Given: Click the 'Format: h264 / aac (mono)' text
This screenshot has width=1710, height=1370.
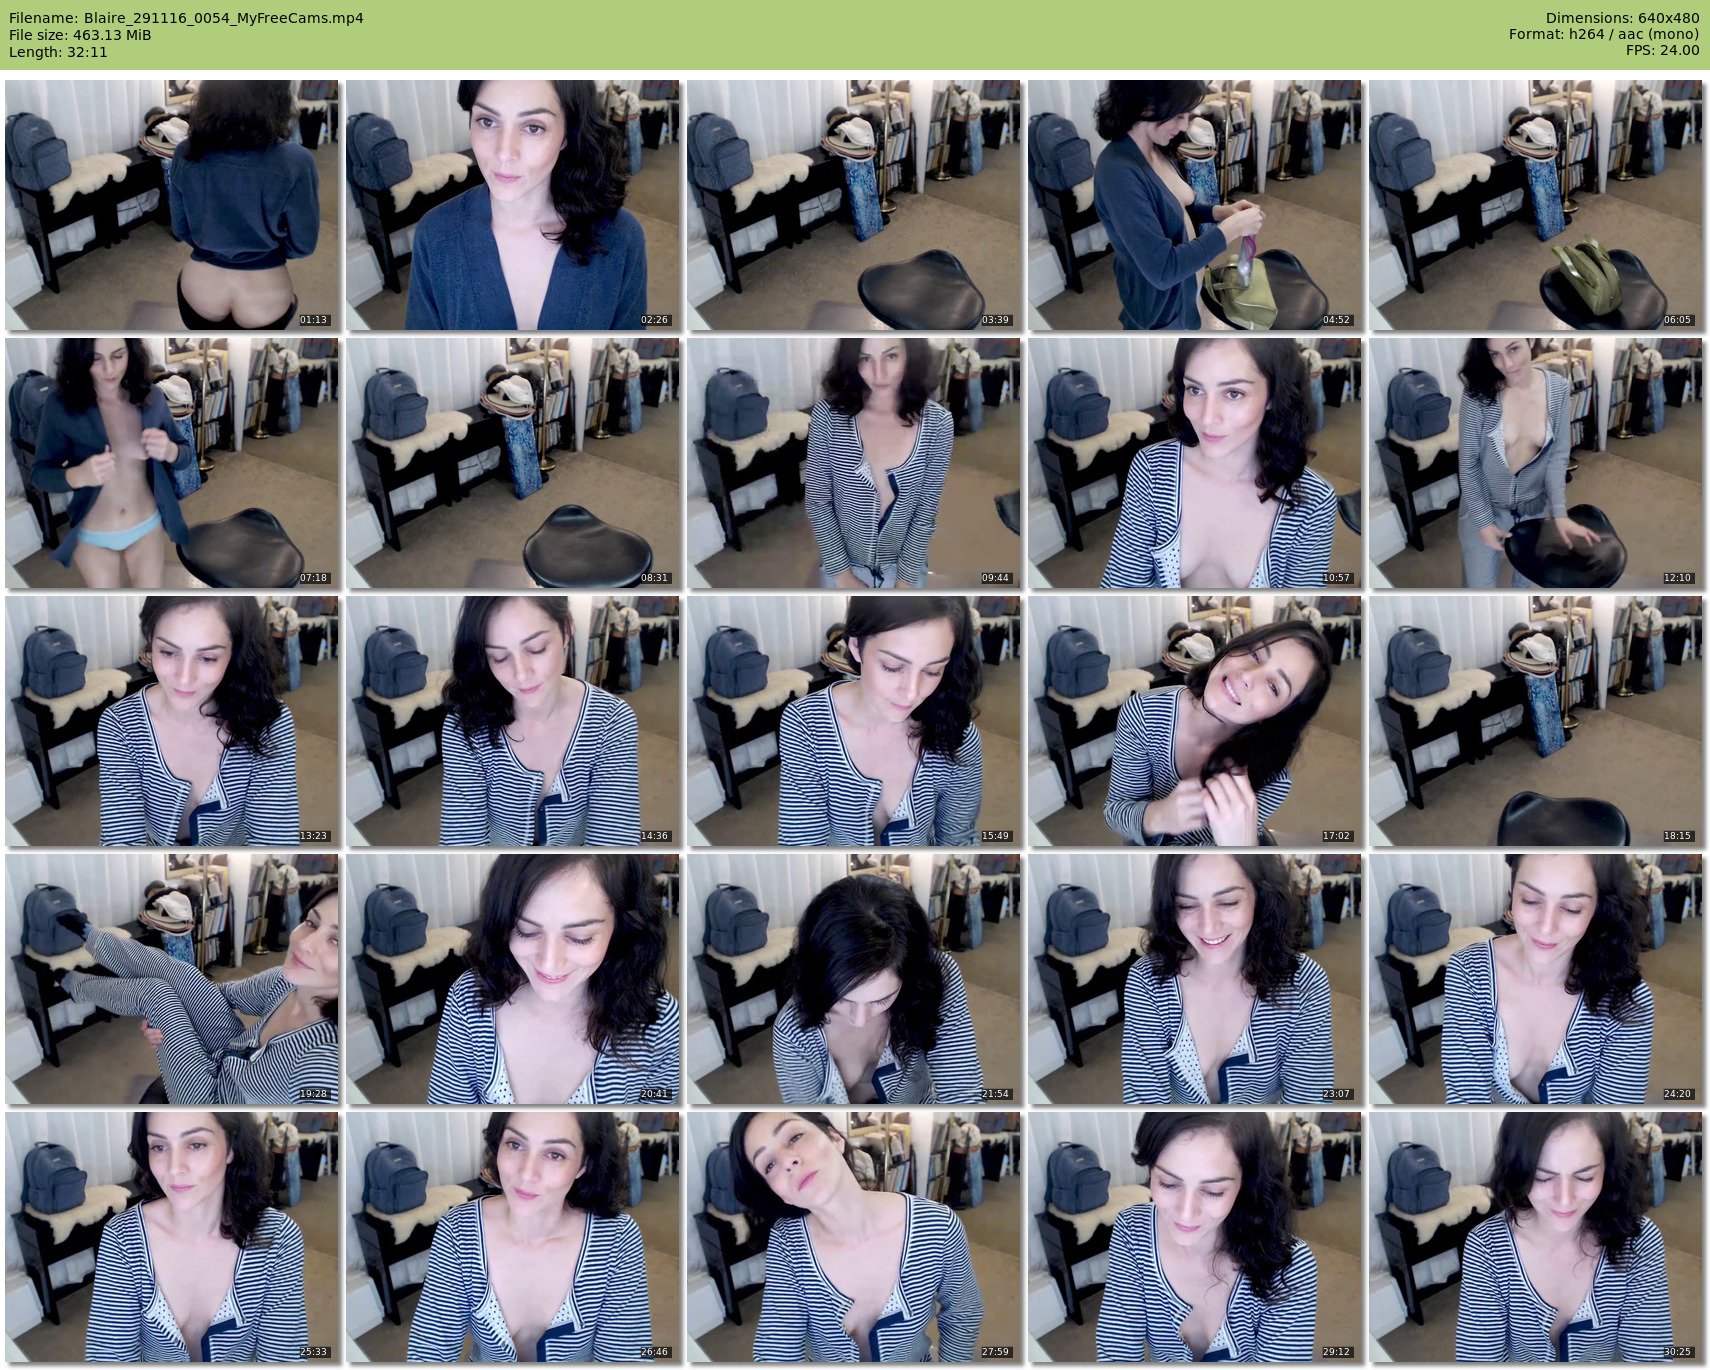Looking at the screenshot, I should tap(1604, 34).
